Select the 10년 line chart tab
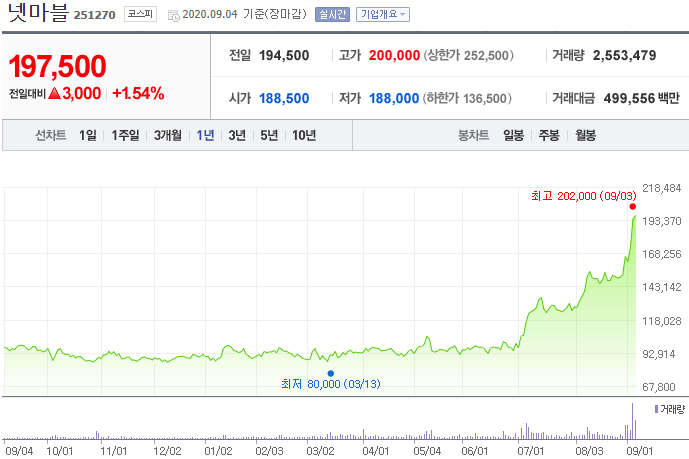Screen dimensions: 689x459 click(x=304, y=135)
